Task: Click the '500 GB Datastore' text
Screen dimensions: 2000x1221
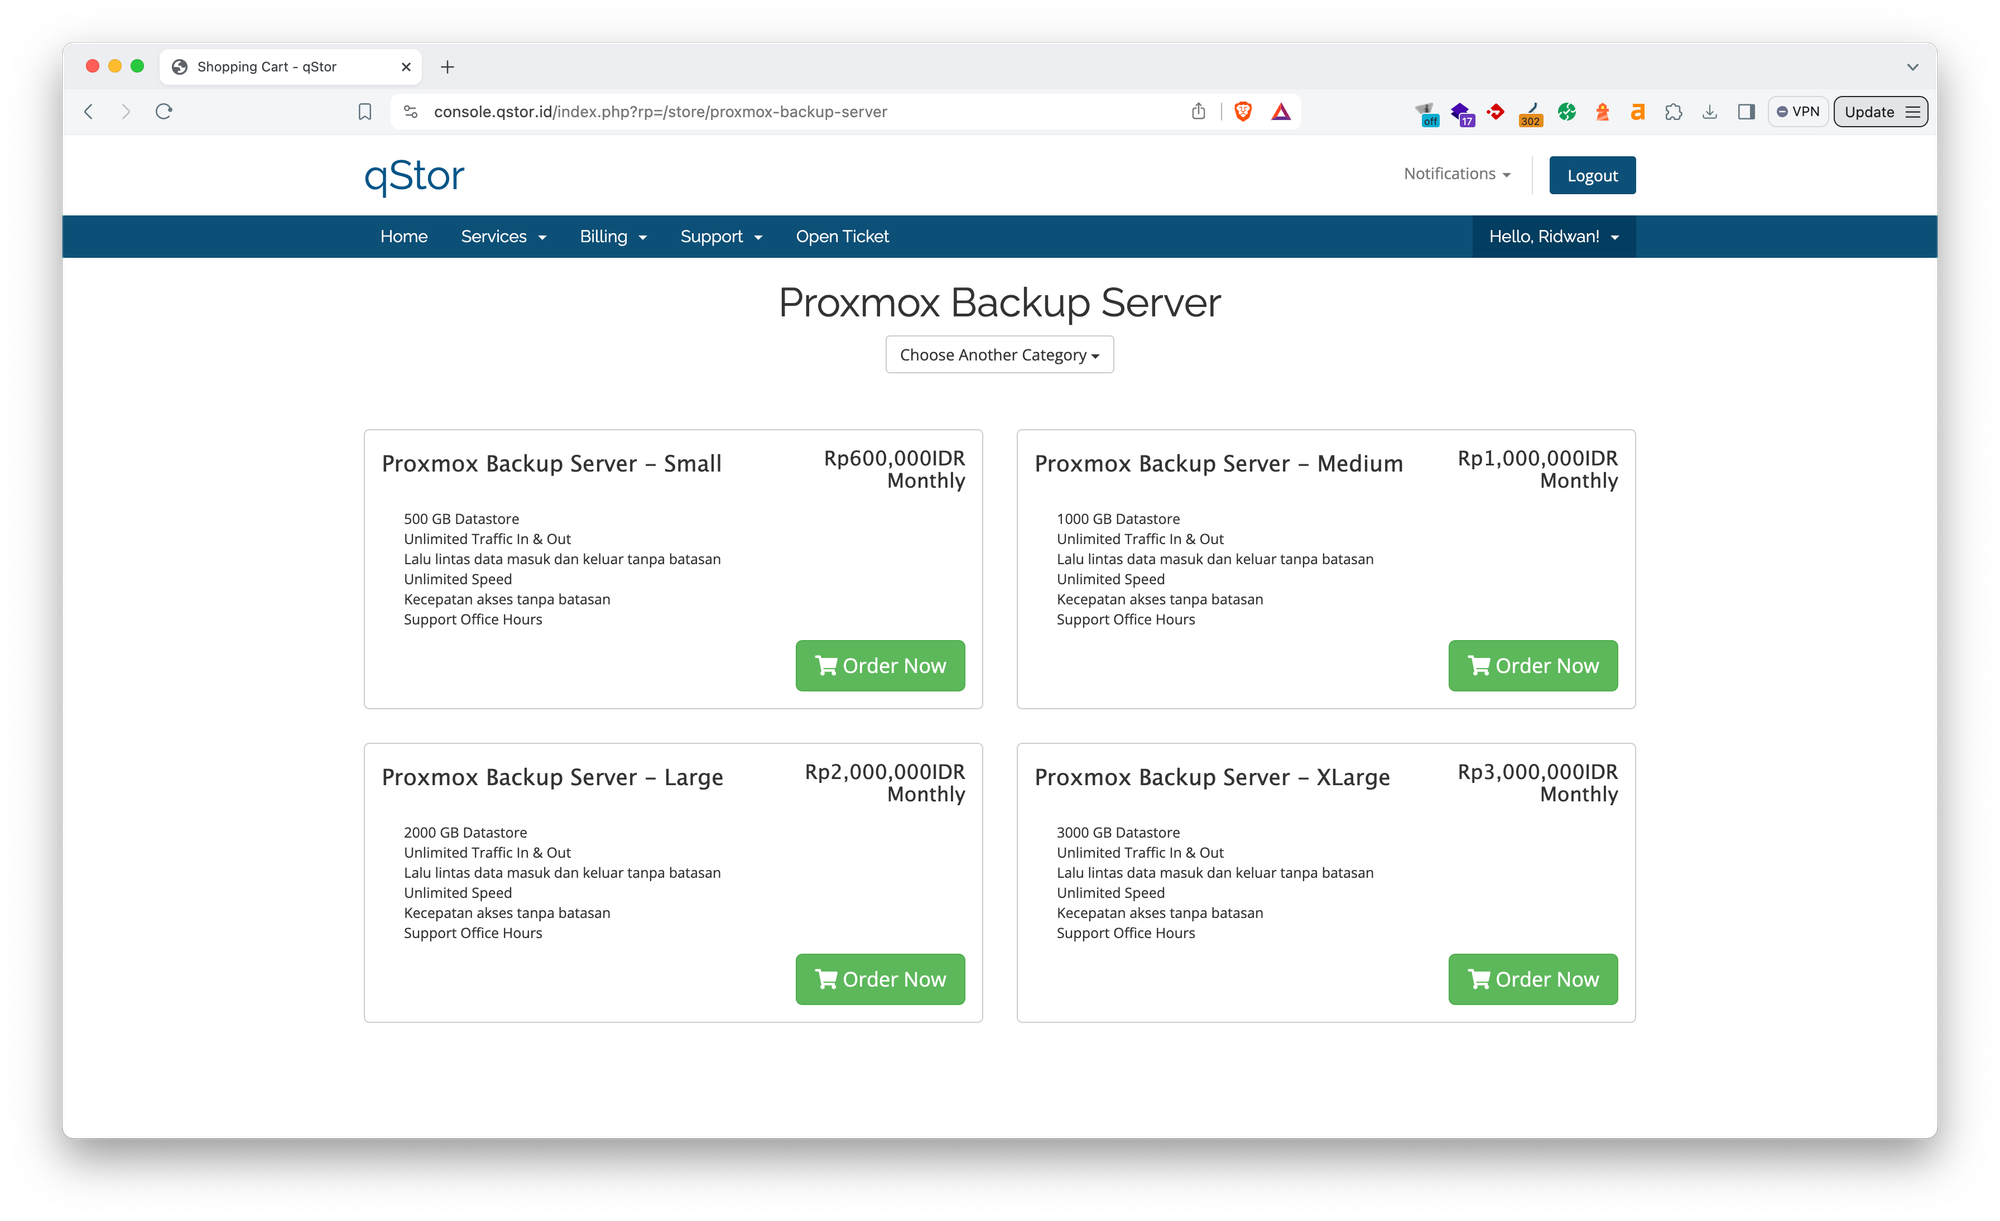Action: click(461, 519)
